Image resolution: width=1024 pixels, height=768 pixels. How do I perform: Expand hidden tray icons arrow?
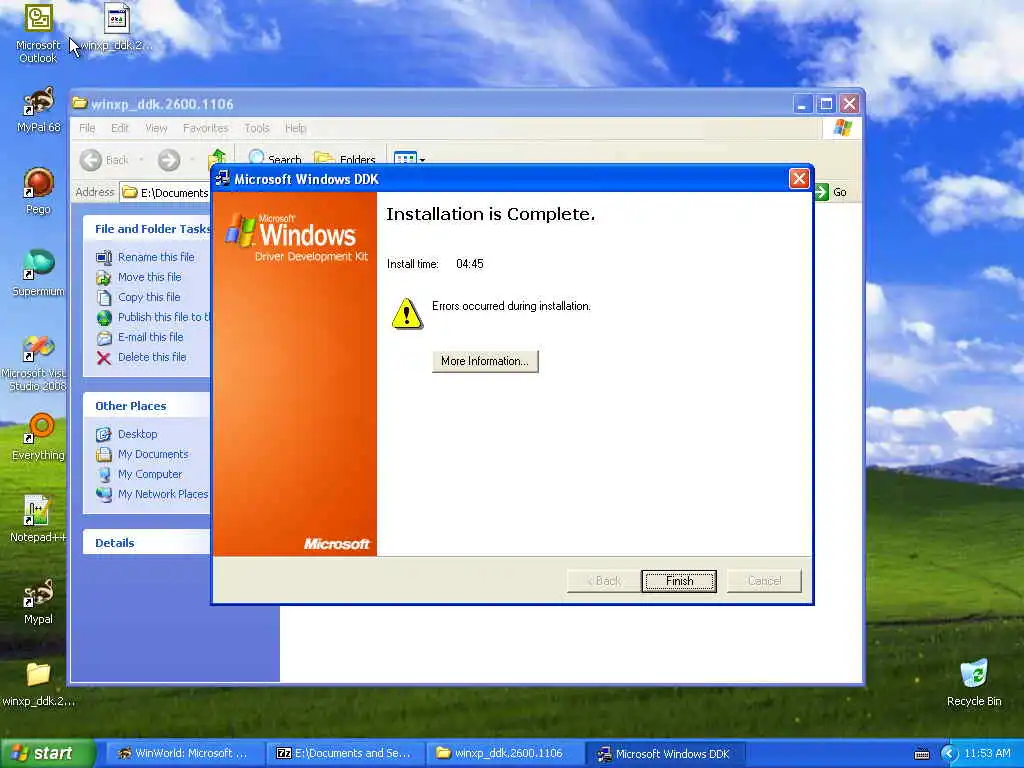(x=948, y=754)
